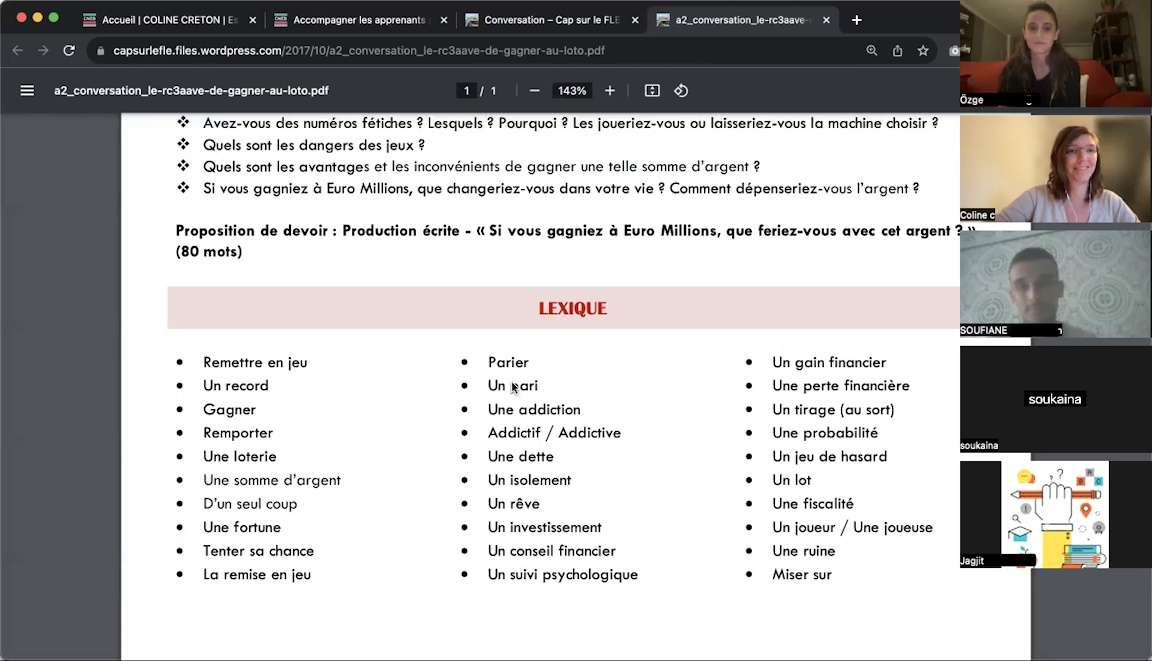Reload the PDF page
The image size is (1152, 661).
click(69, 51)
